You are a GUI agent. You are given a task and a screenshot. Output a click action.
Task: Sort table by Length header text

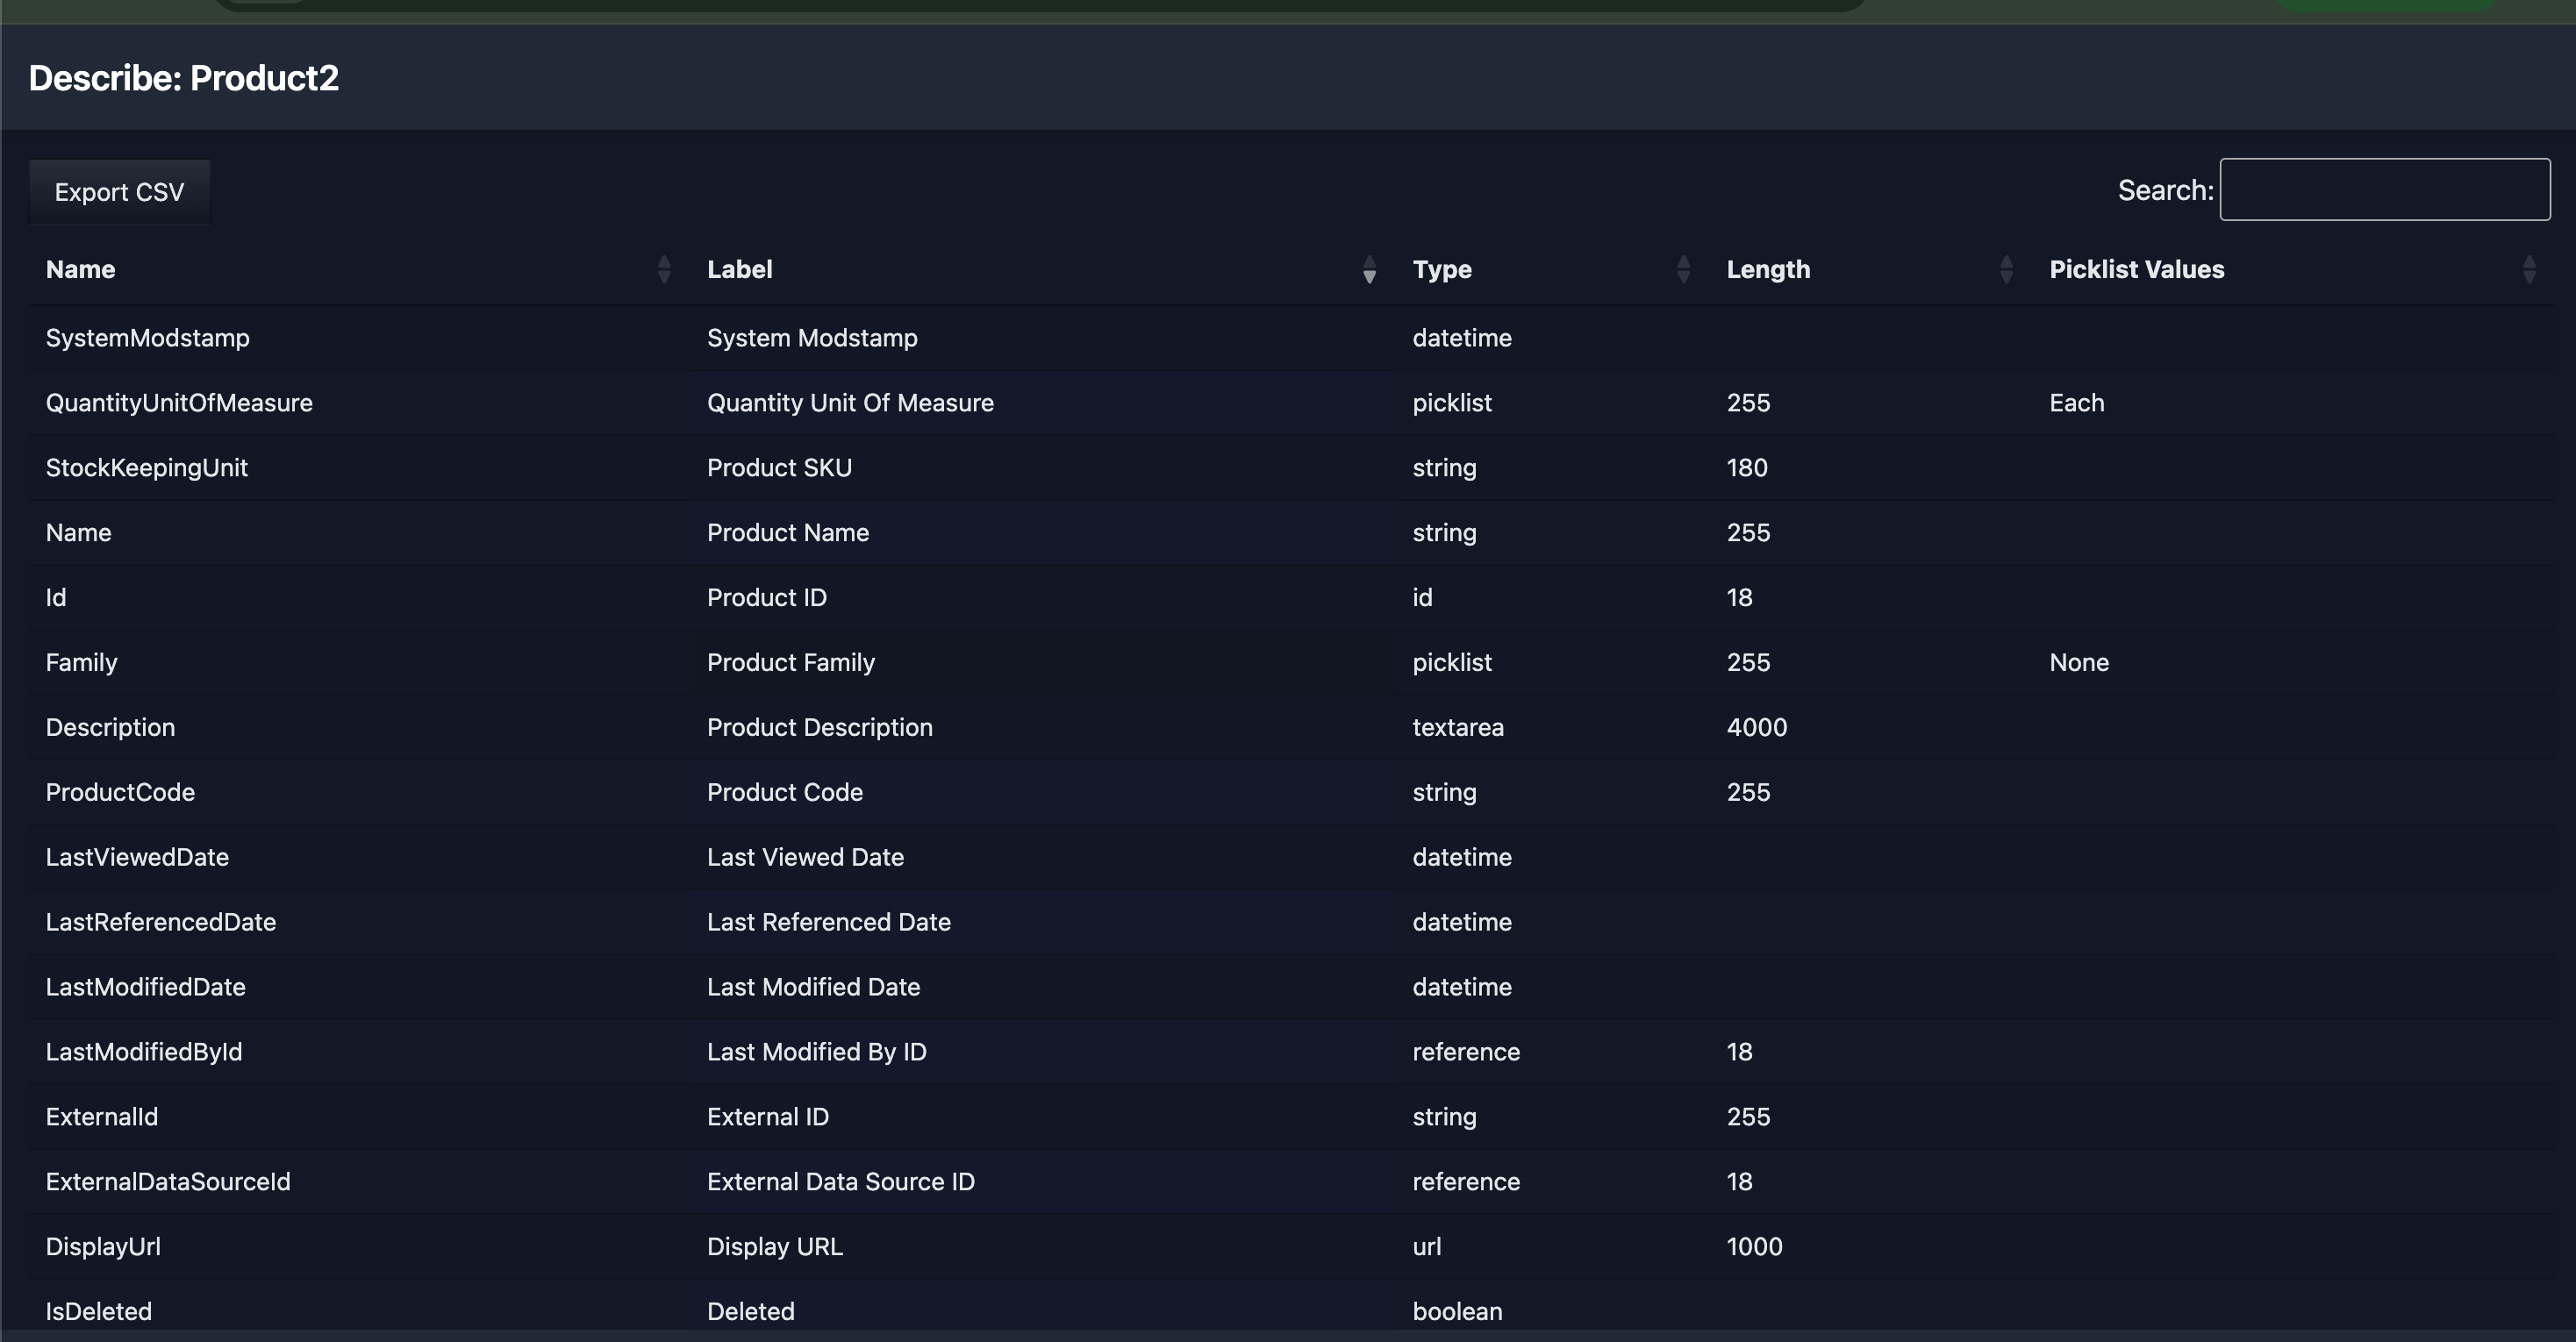1767,269
